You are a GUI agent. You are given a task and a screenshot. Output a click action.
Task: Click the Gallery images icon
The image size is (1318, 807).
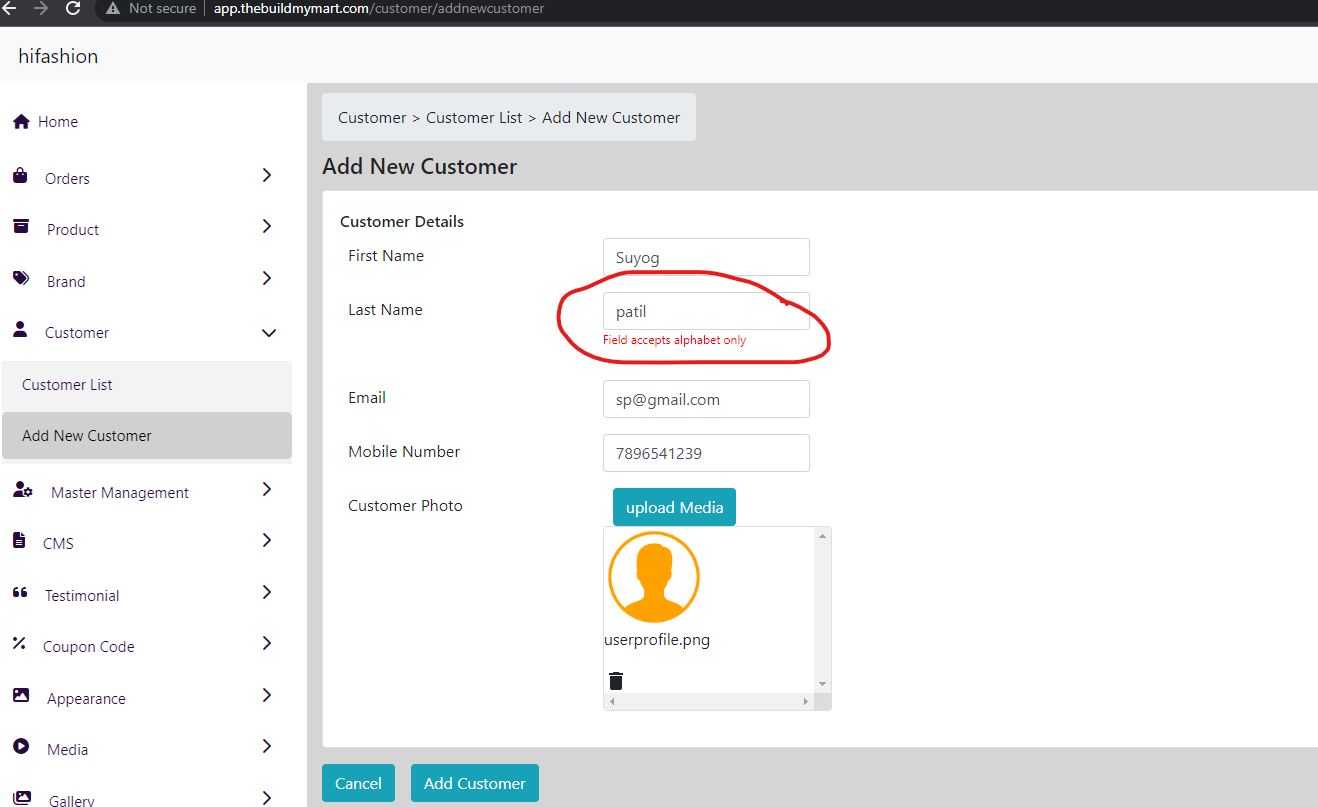coord(22,797)
